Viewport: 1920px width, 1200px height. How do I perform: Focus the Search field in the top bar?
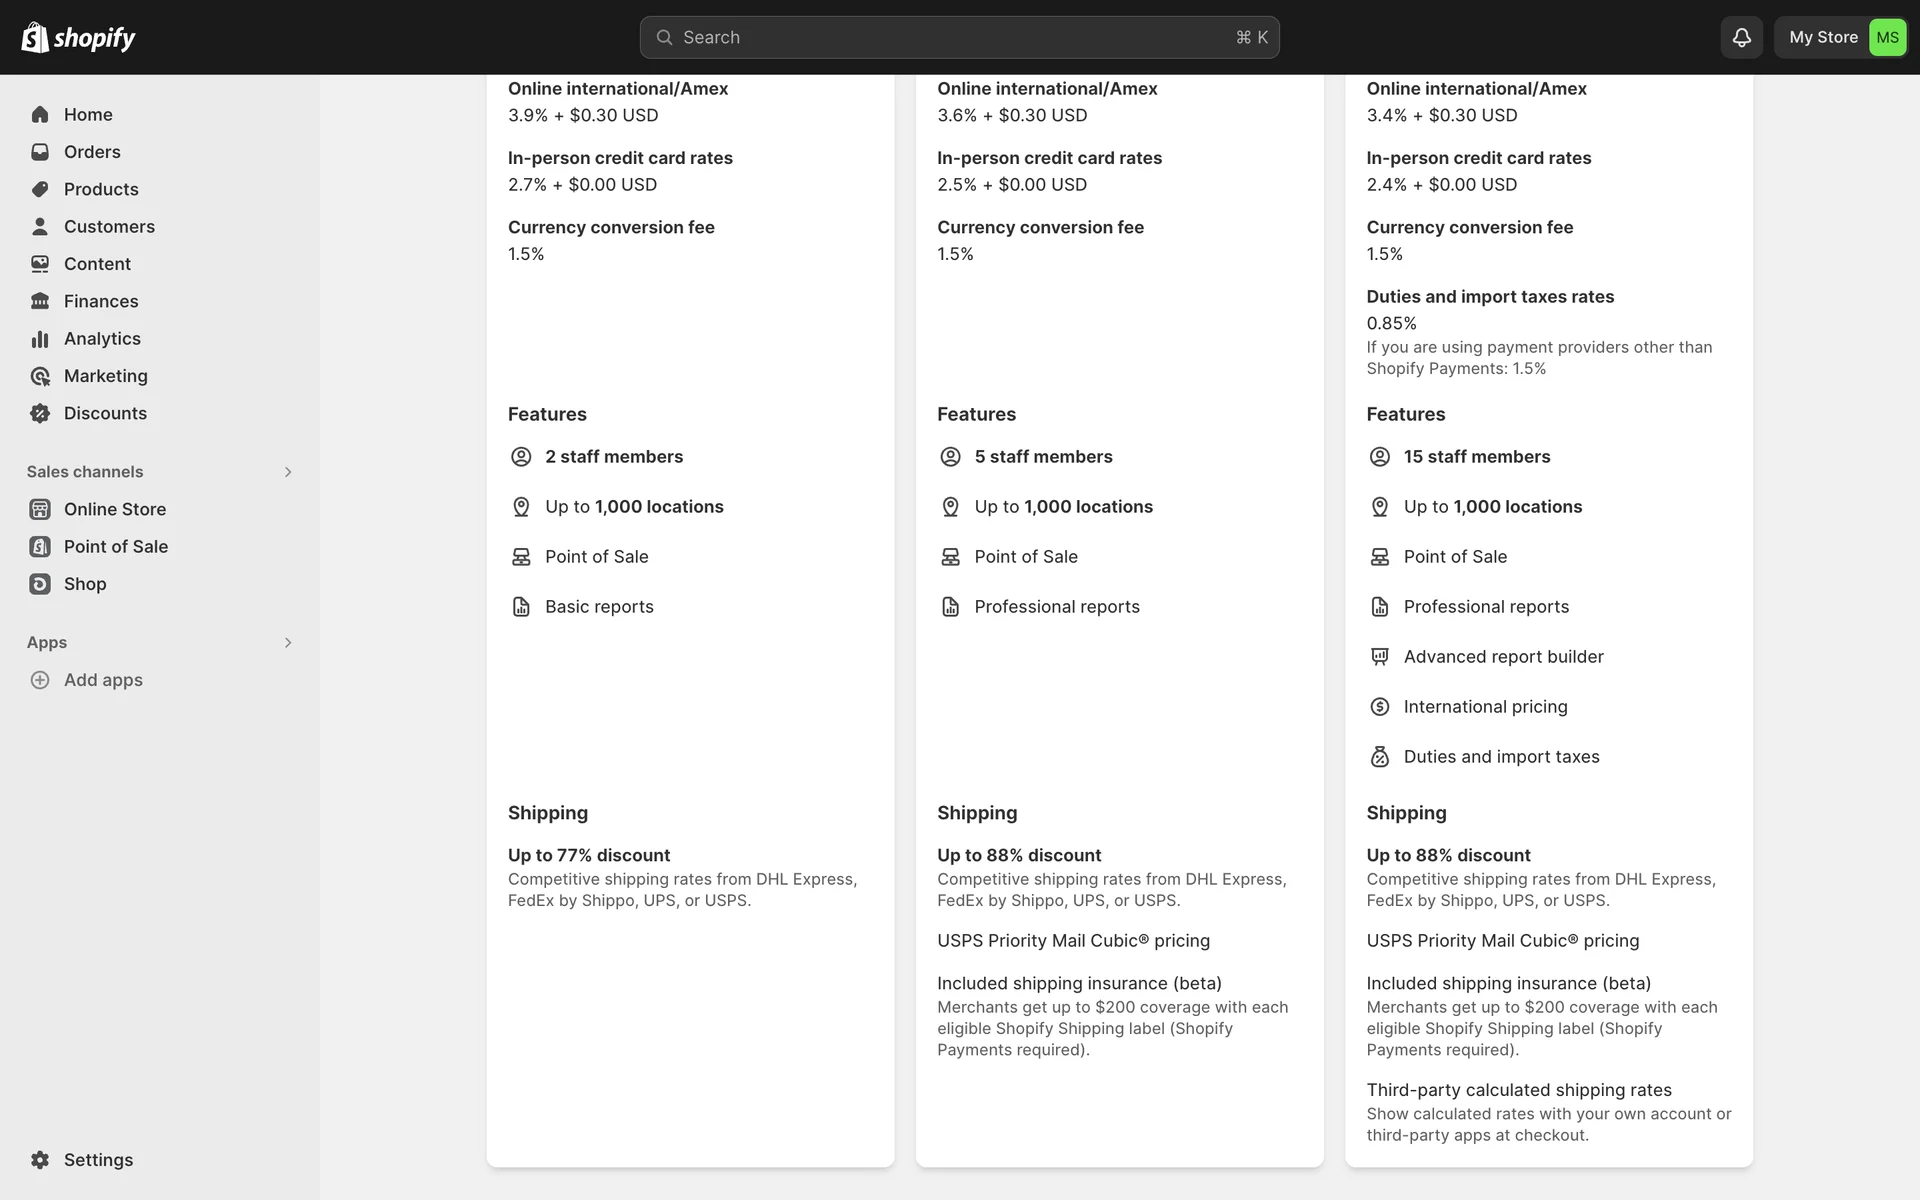tap(958, 37)
